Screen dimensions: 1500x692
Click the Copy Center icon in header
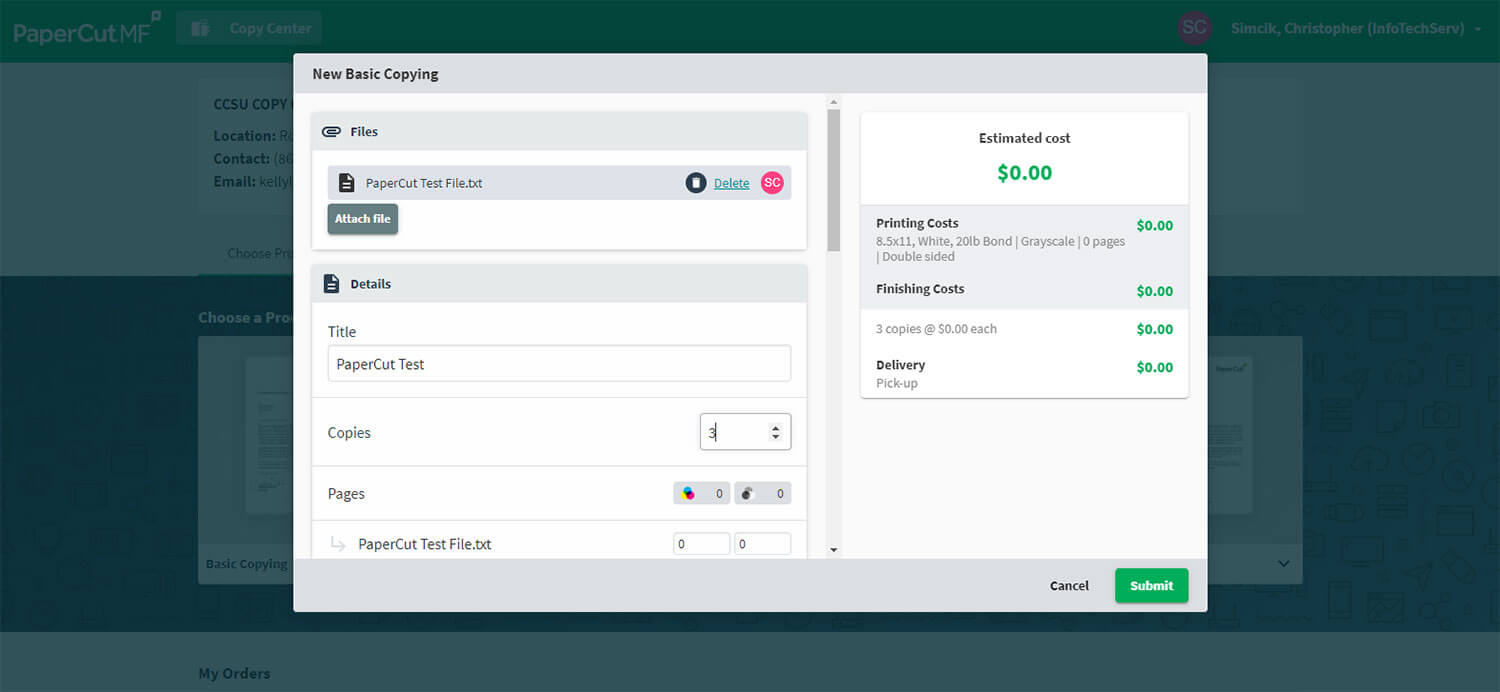coord(200,28)
